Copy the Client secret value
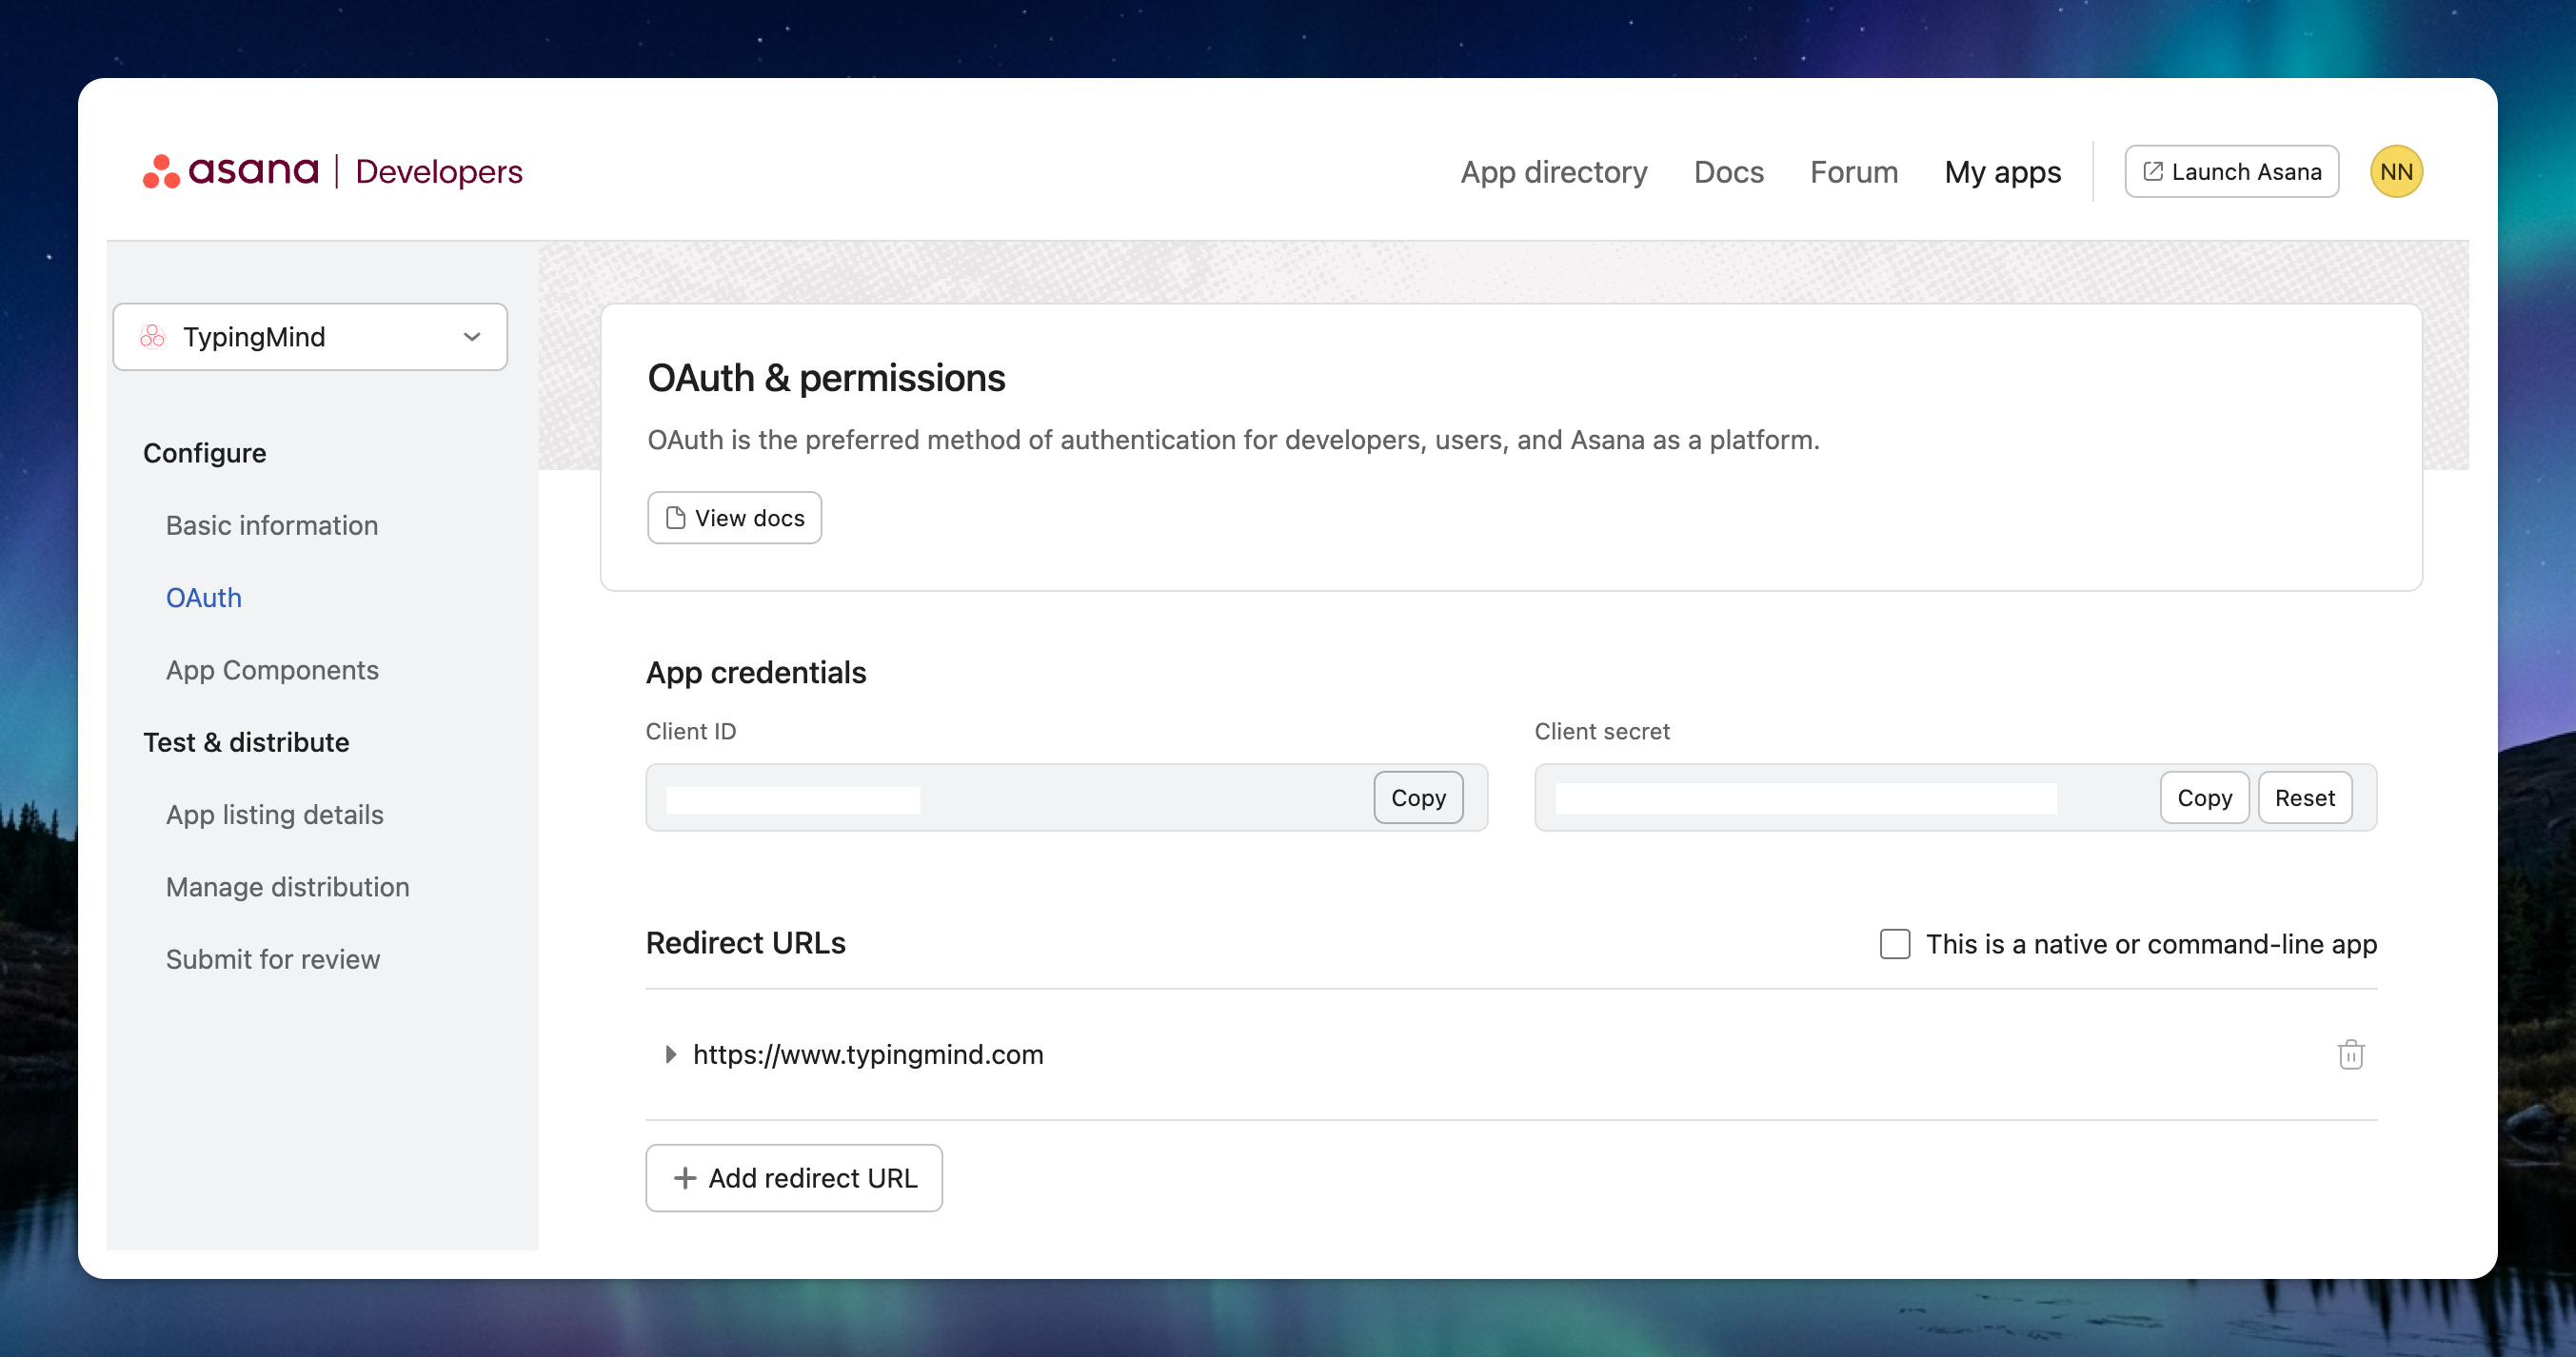This screenshot has height=1357, width=2576. [2204, 798]
